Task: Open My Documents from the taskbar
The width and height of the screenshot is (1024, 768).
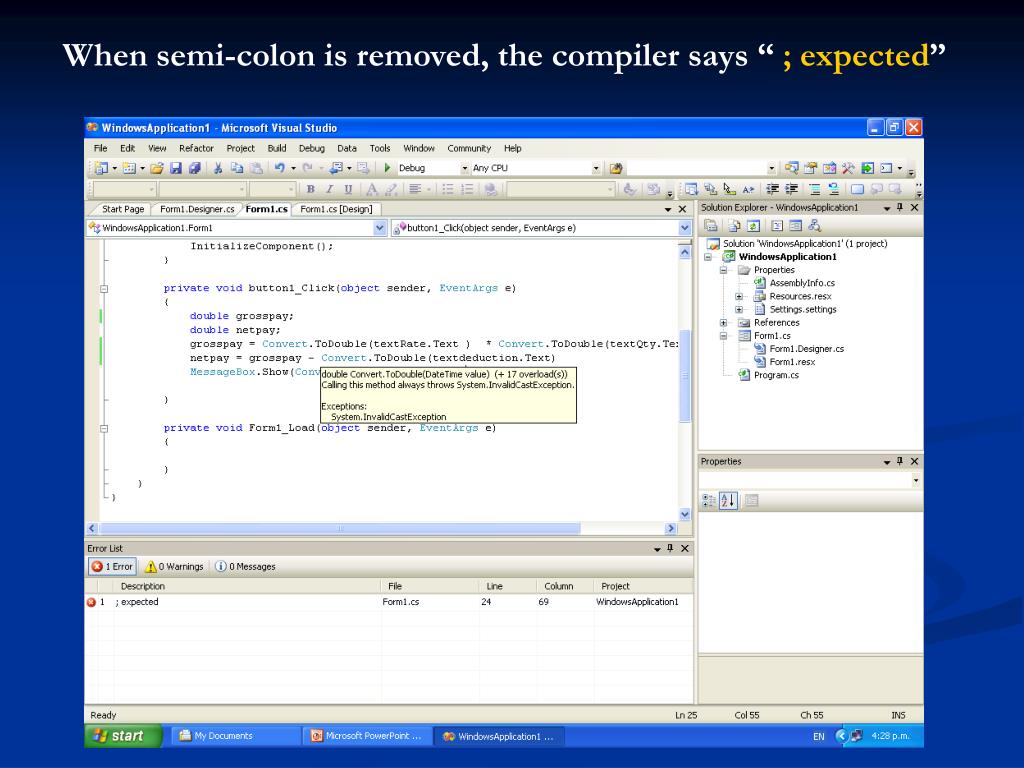Action: tap(236, 736)
